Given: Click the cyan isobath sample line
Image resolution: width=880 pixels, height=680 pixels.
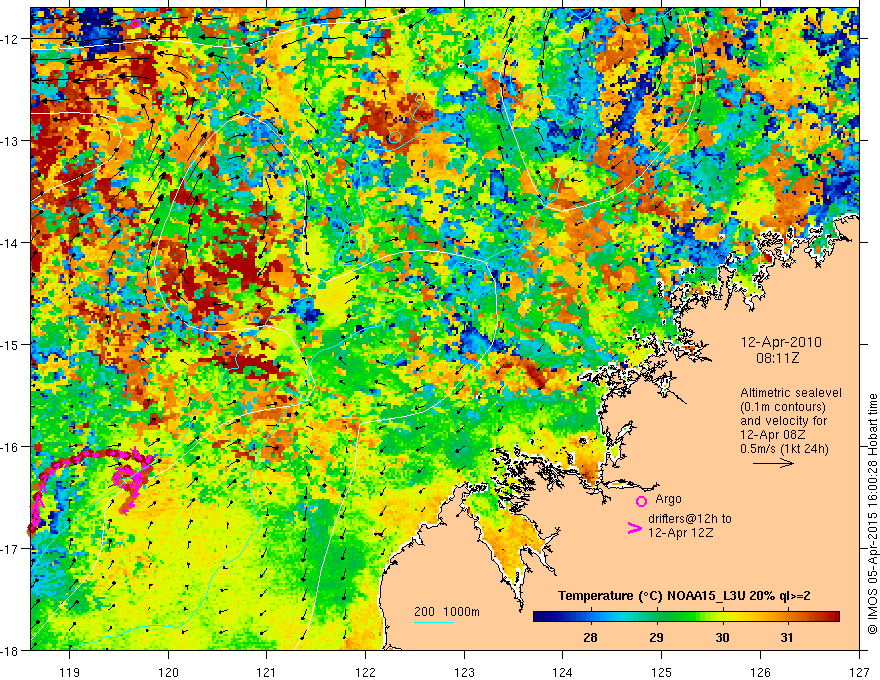Looking at the screenshot, I should [434, 622].
